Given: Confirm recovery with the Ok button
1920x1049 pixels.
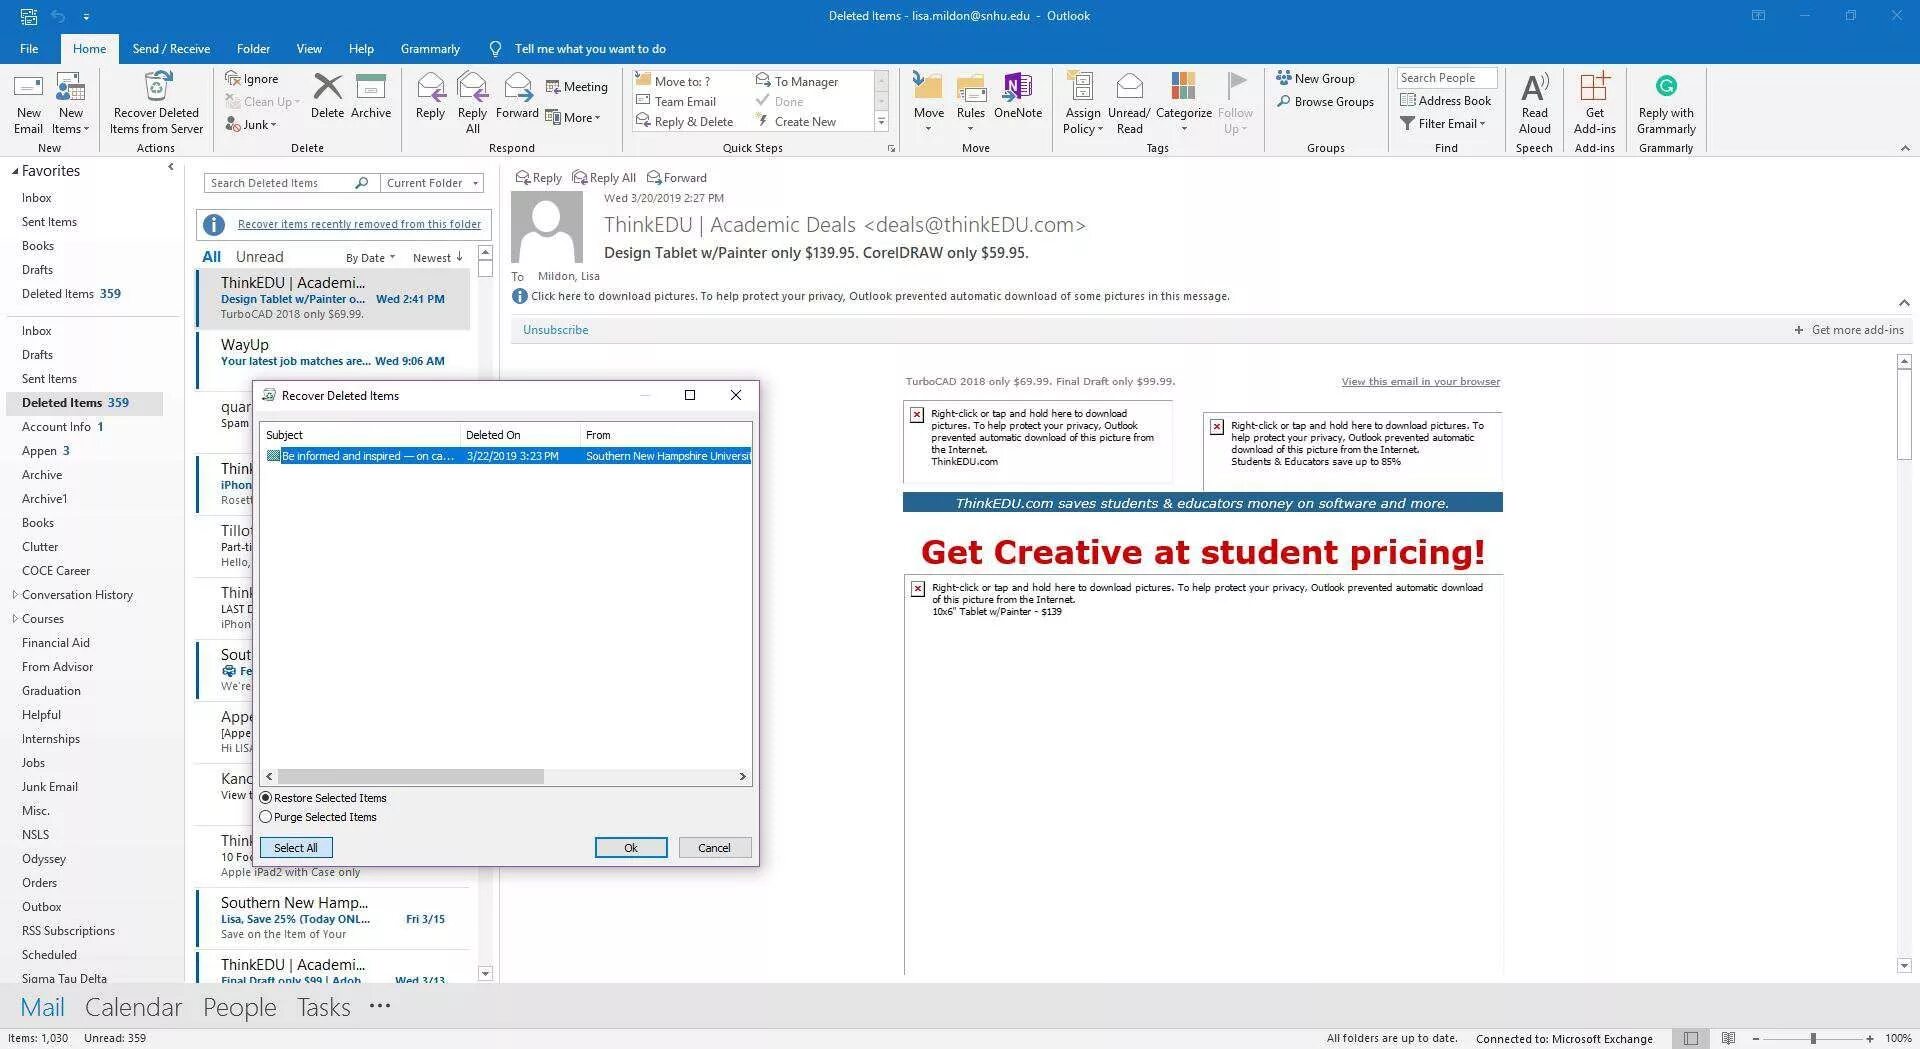Looking at the screenshot, I should pos(631,848).
